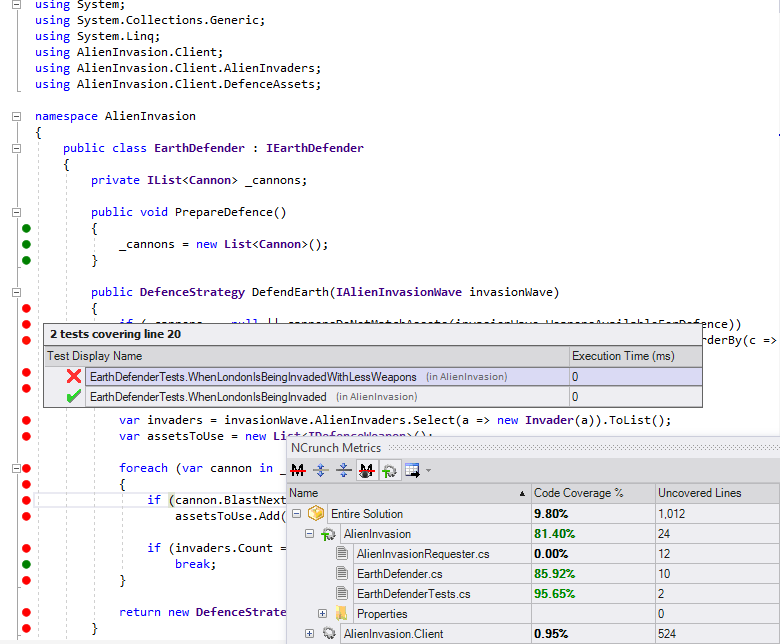This screenshot has height=644, width=780.
Task: Select EarthDefenderTests.cs in the metrics tree
Action: pos(413,594)
